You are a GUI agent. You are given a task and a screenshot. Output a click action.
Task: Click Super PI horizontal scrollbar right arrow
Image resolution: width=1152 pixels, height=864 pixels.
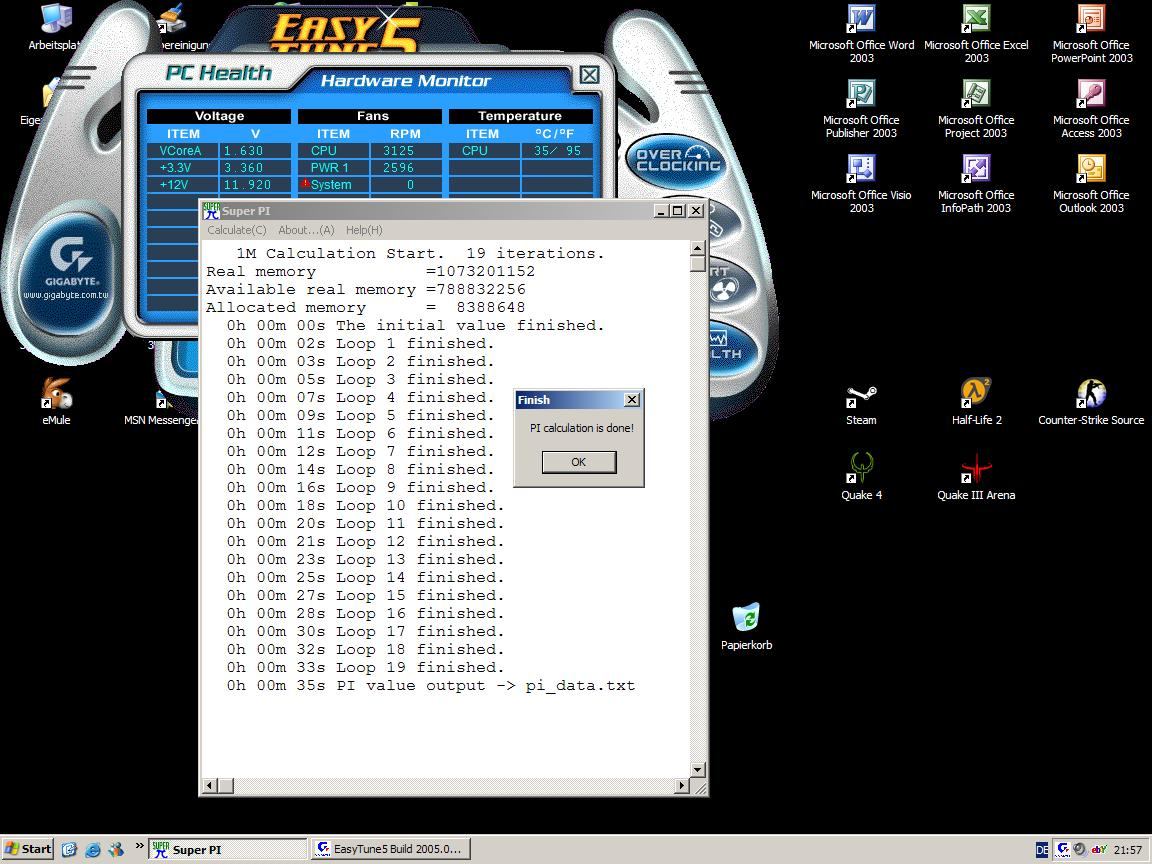coord(682,785)
